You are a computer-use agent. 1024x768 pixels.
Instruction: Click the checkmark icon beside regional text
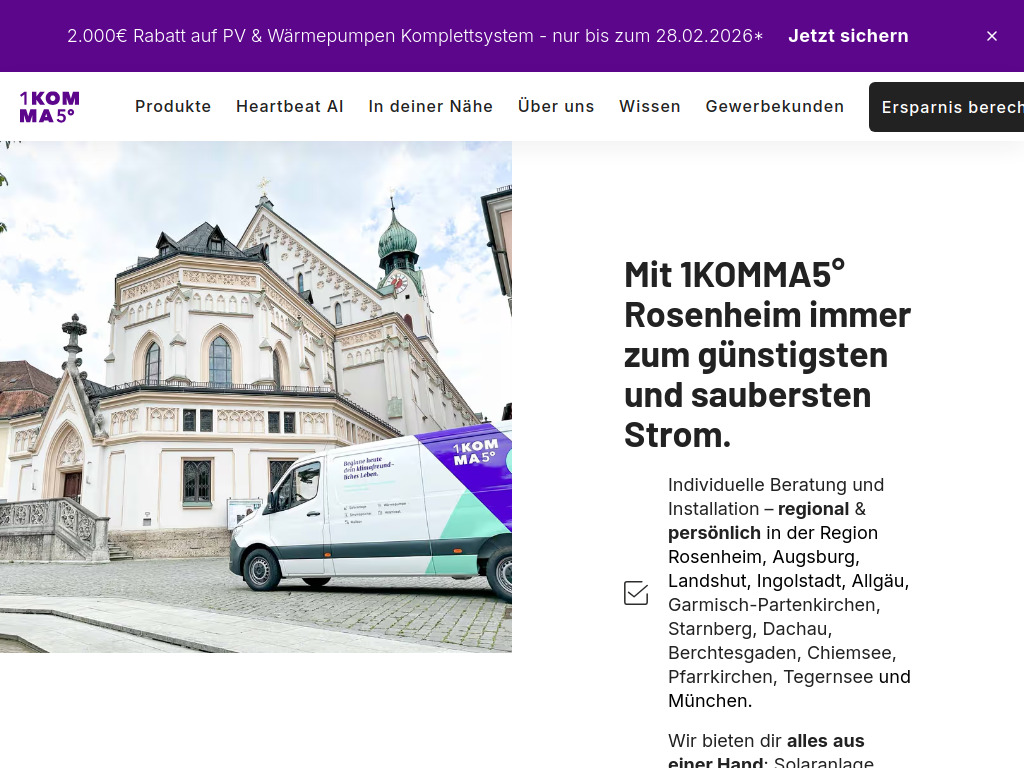[636, 592]
